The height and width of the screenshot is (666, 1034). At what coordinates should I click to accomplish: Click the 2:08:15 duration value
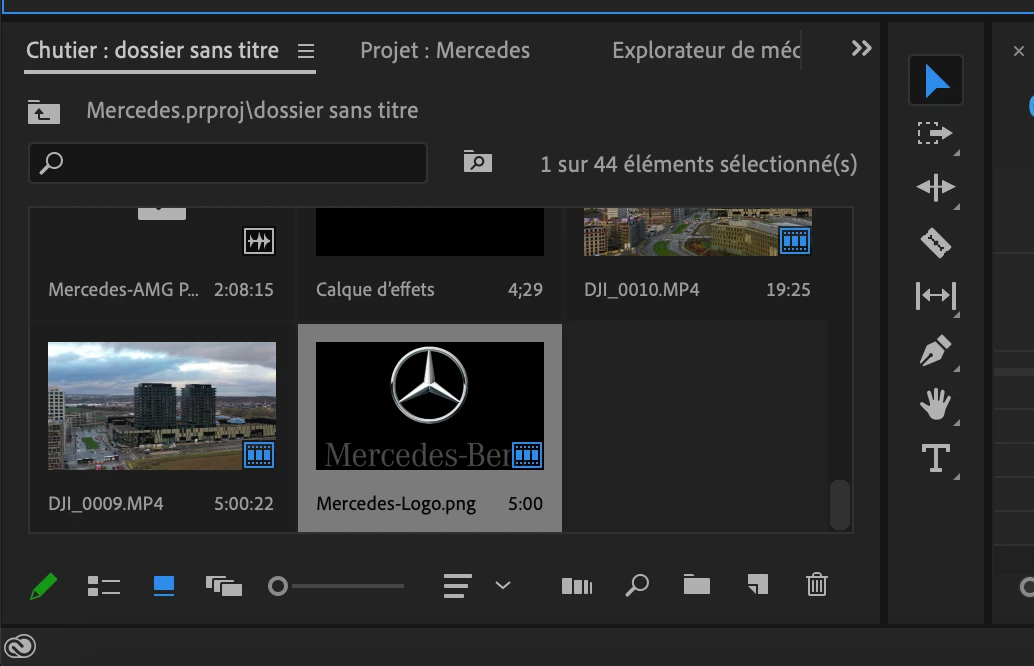pos(243,289)
